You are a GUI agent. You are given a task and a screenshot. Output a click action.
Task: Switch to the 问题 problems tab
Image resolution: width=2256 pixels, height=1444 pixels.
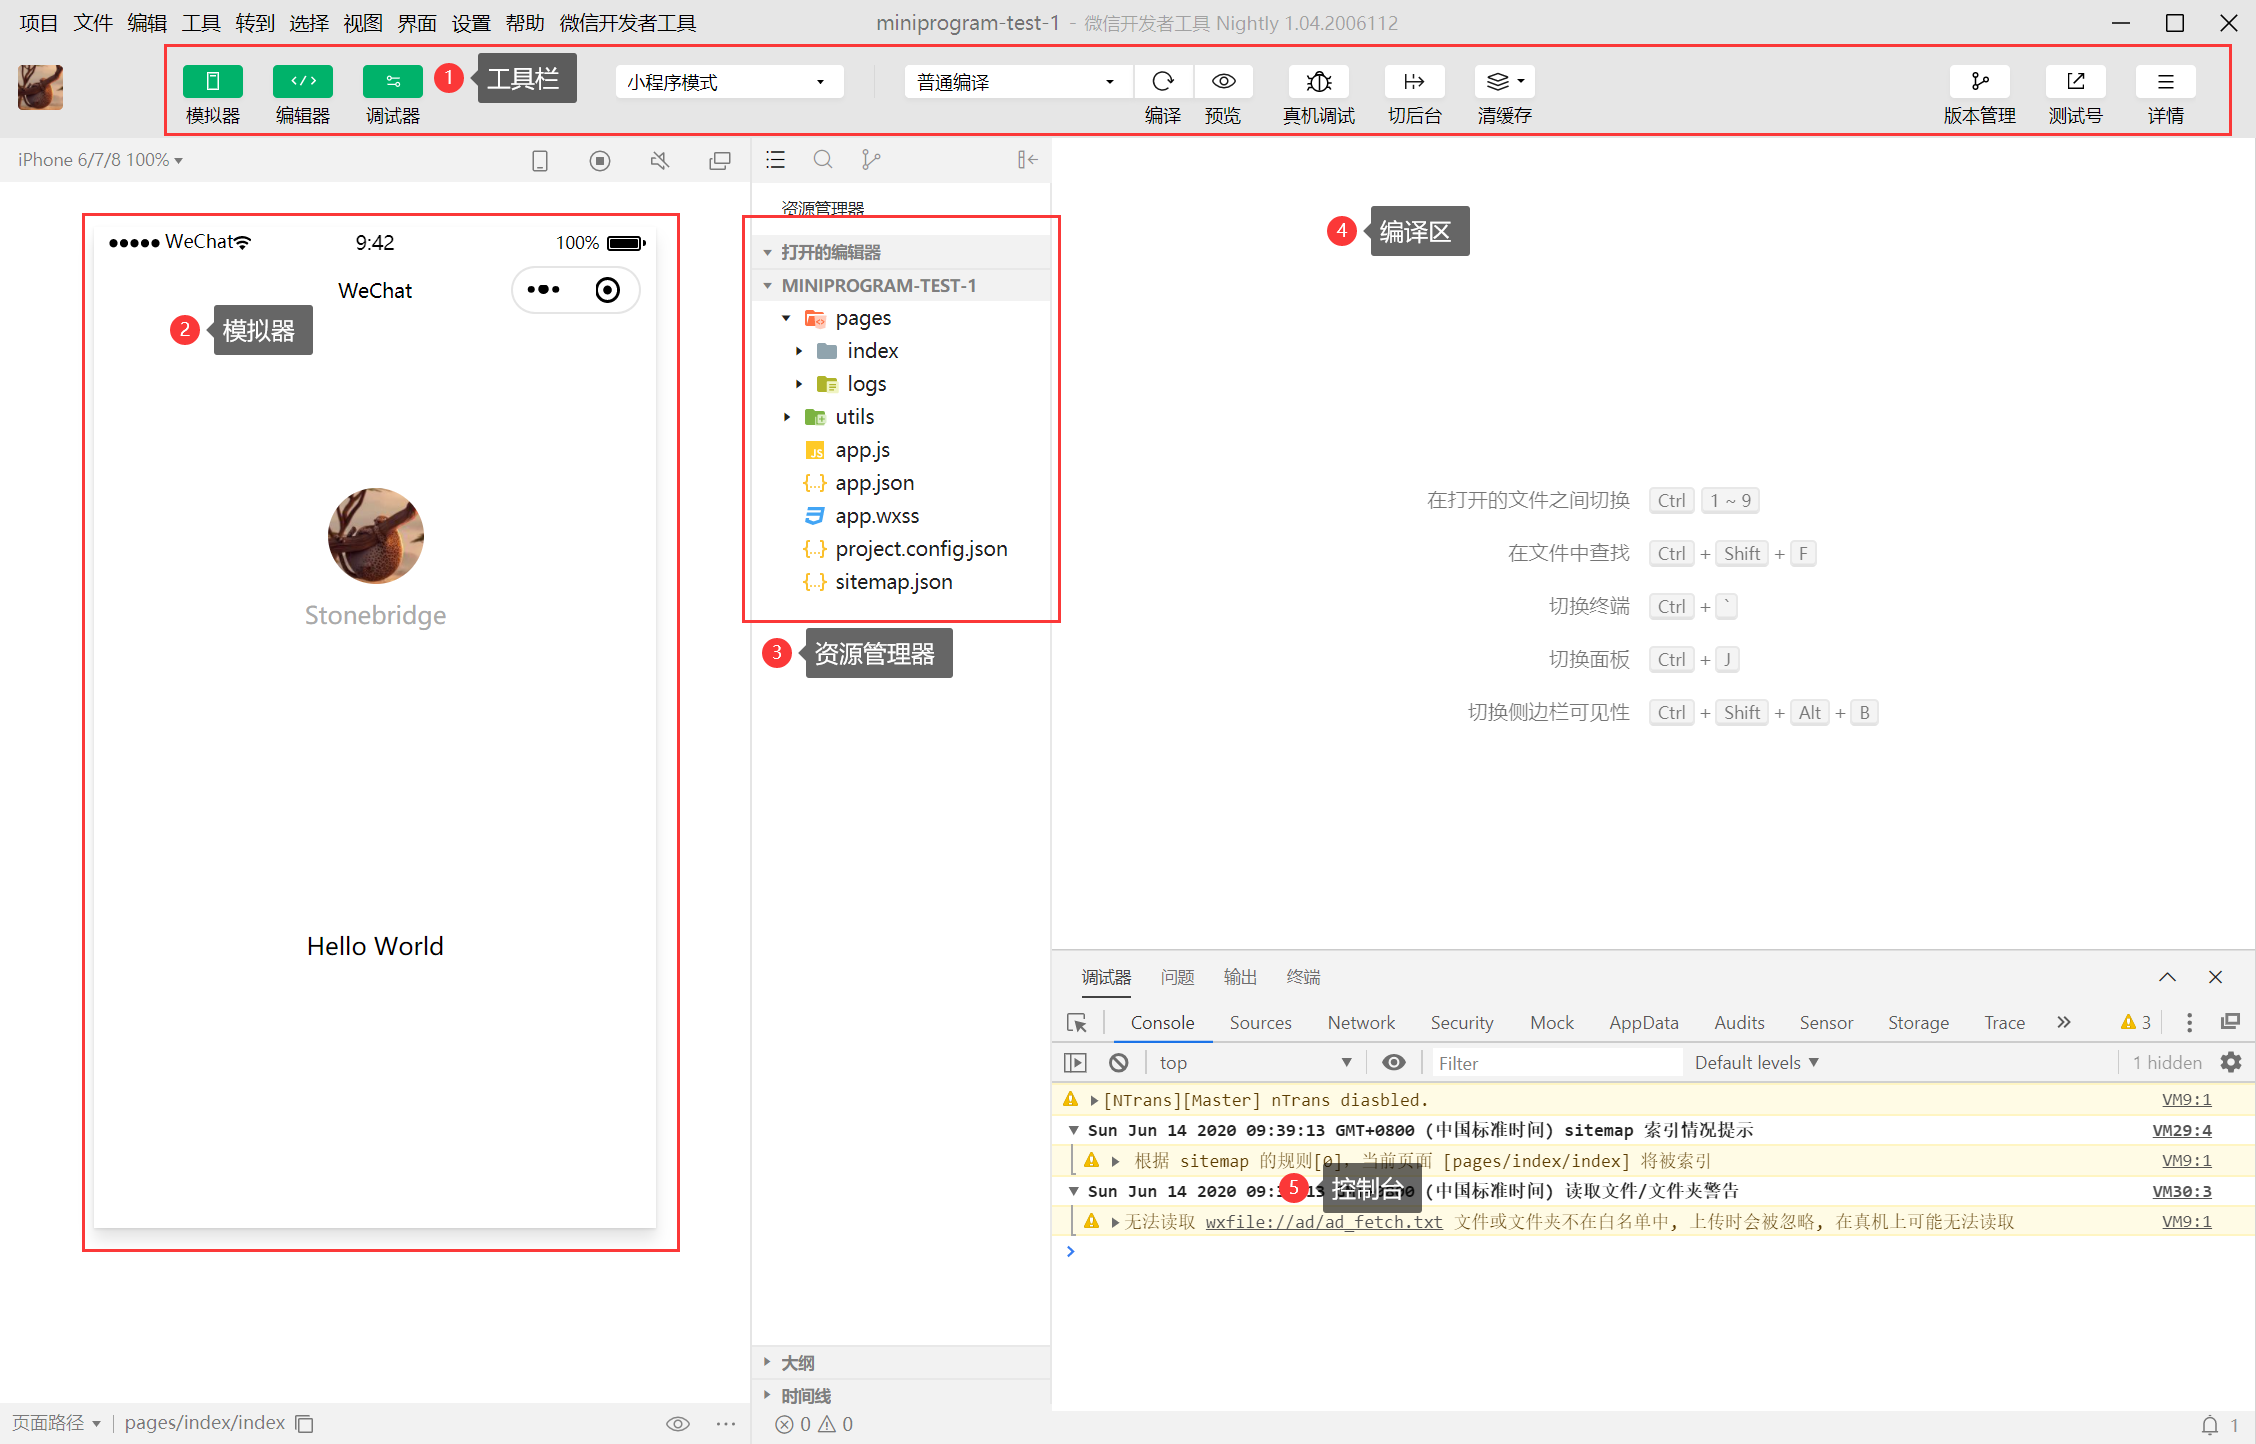tap(1177, 977)
